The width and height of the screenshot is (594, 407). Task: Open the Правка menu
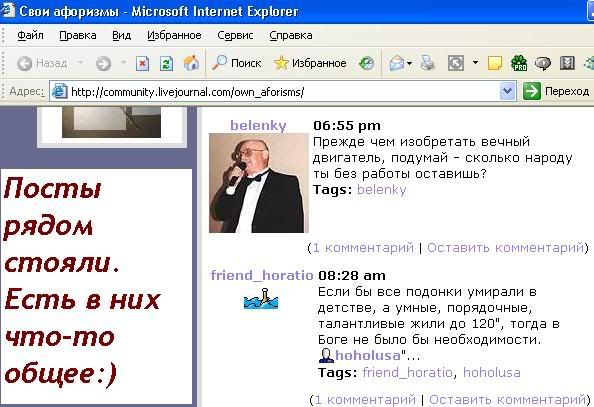click(78, 35)
